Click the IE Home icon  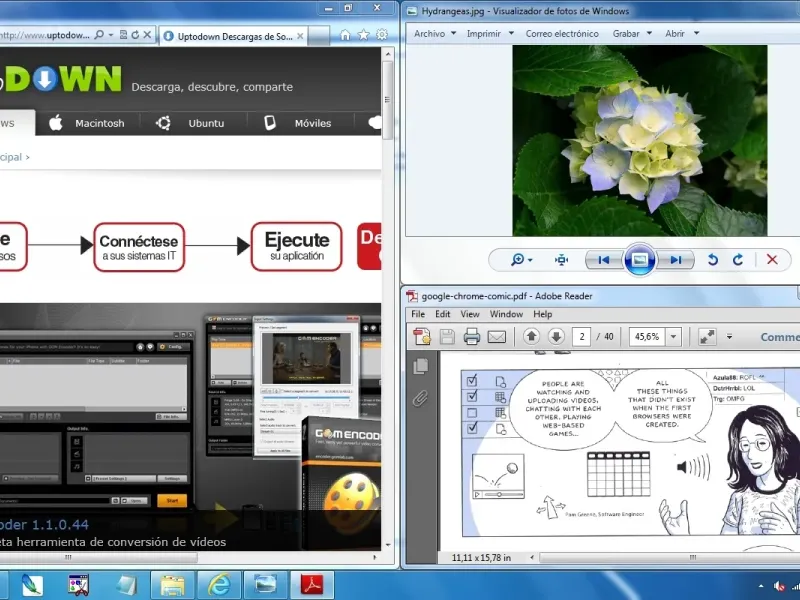point(345,35)
